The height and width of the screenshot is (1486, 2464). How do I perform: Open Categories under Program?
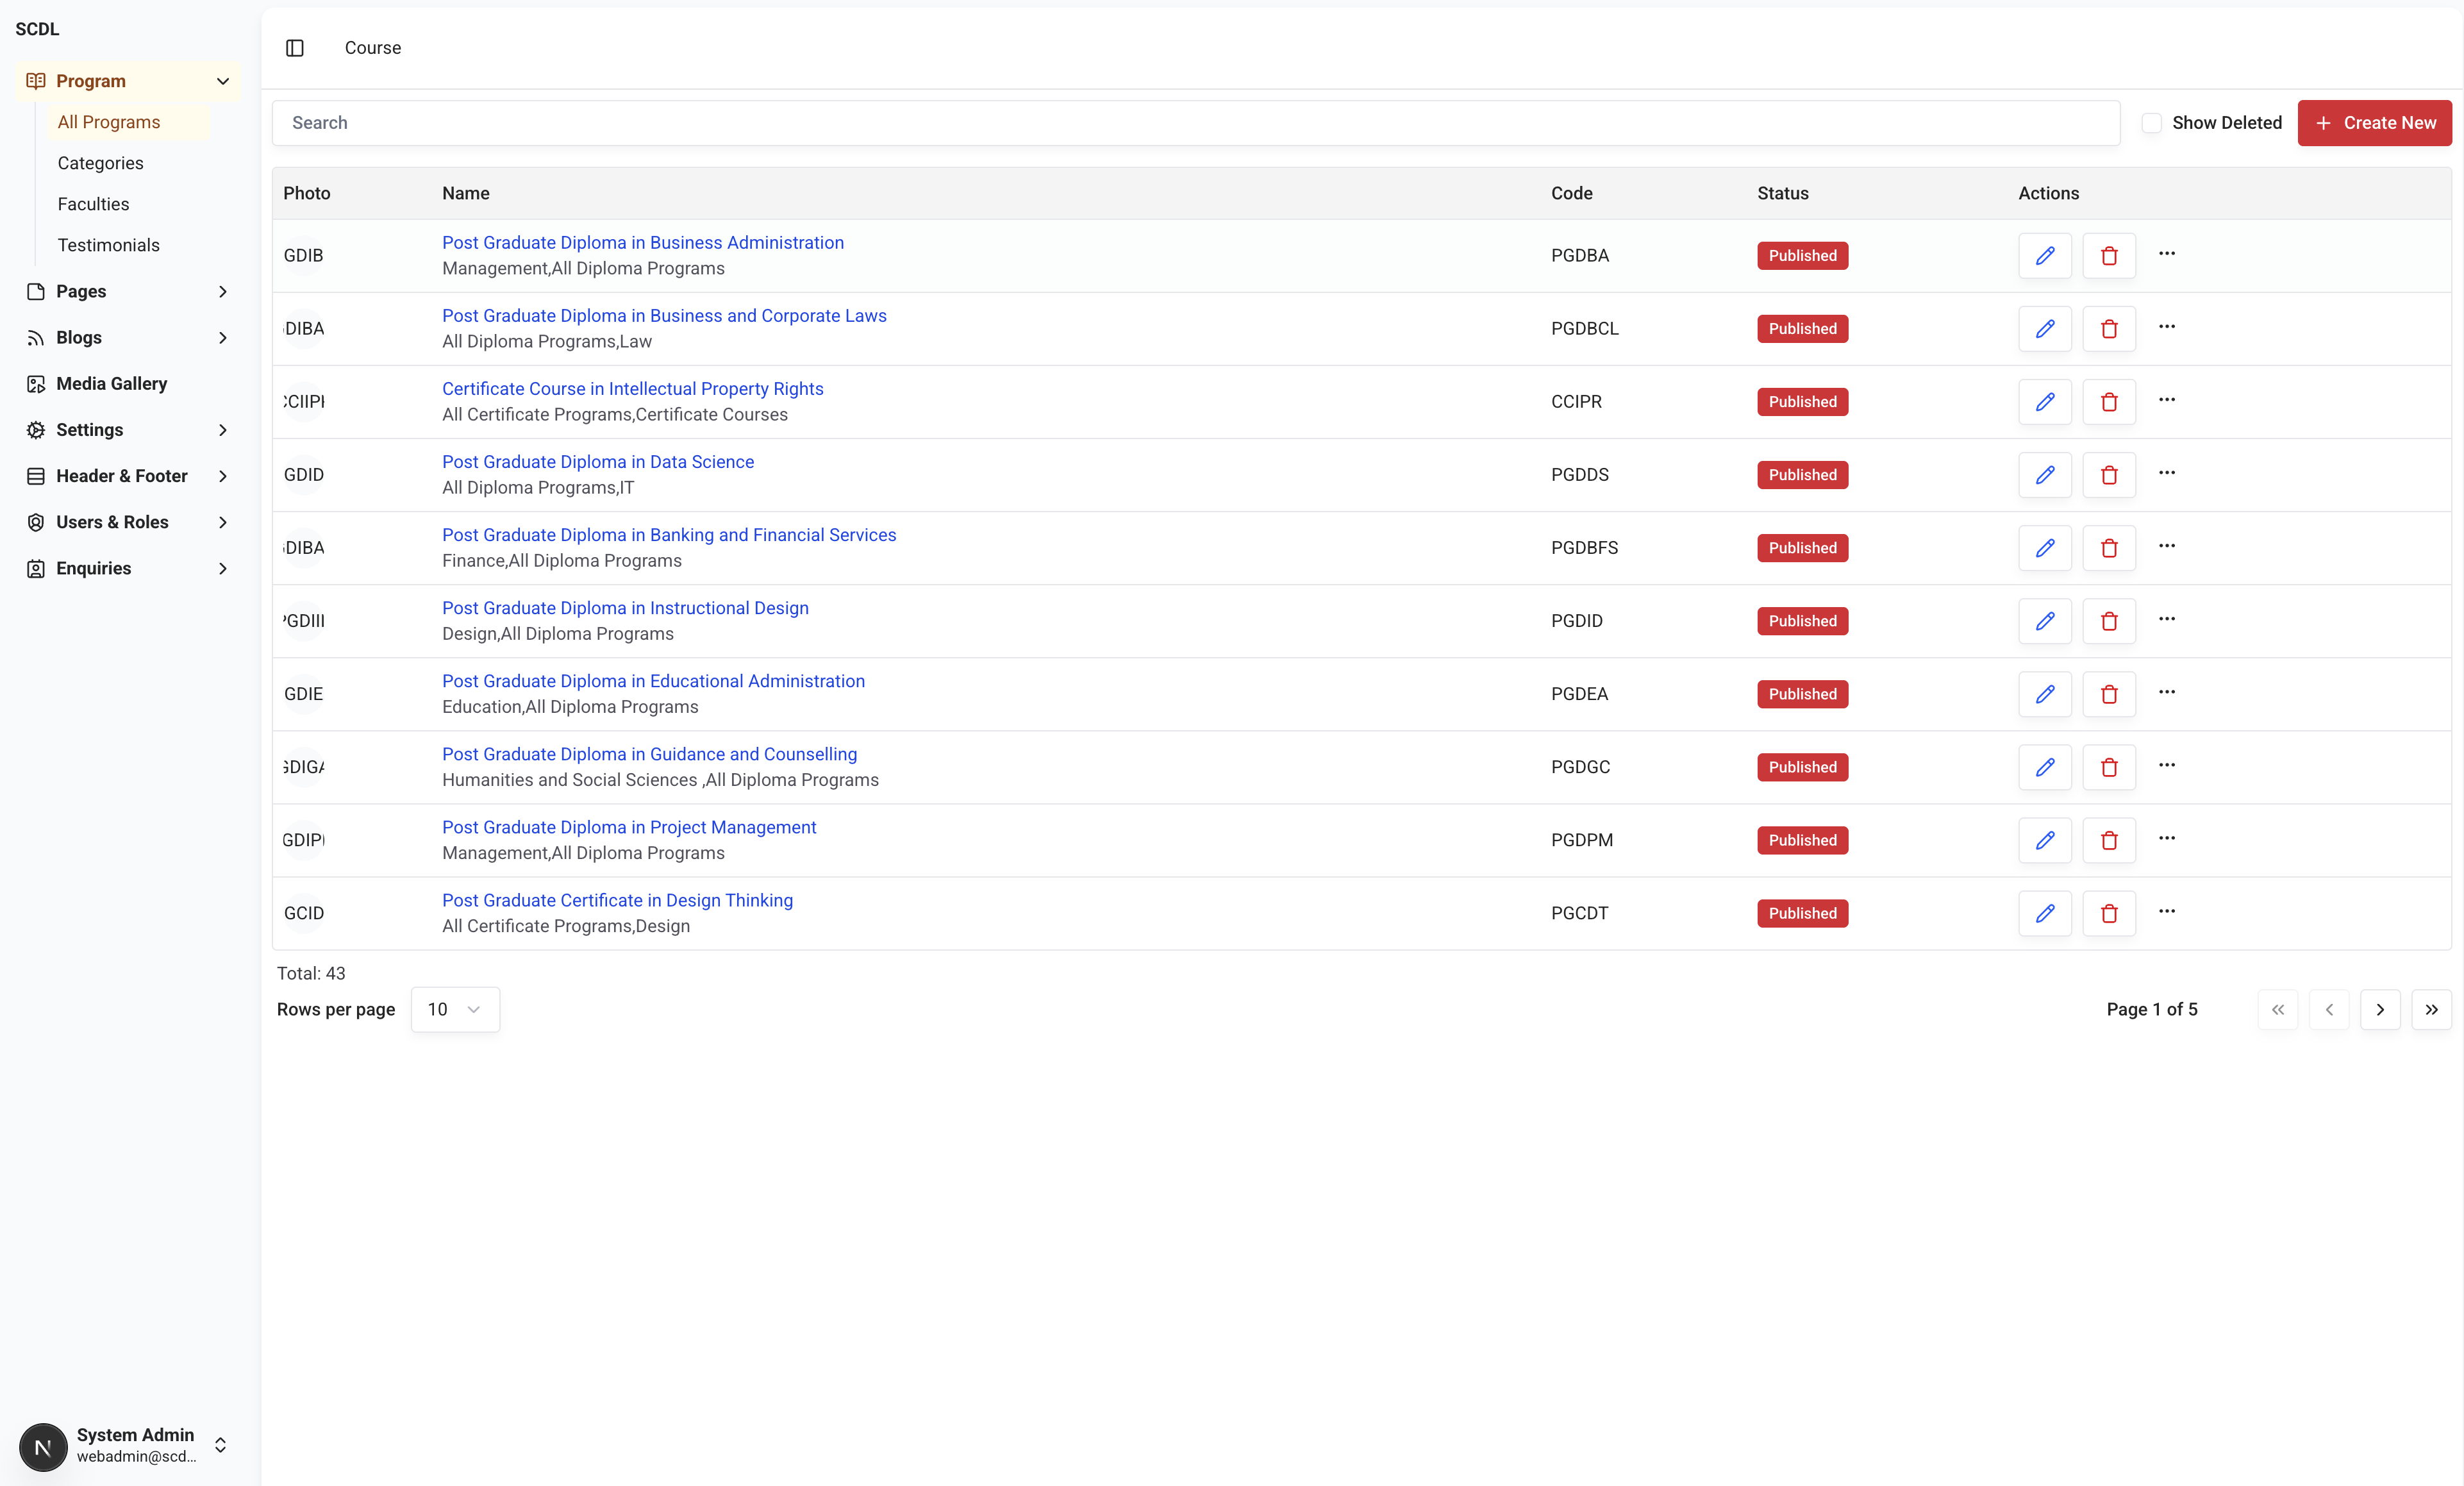[100, 163]
